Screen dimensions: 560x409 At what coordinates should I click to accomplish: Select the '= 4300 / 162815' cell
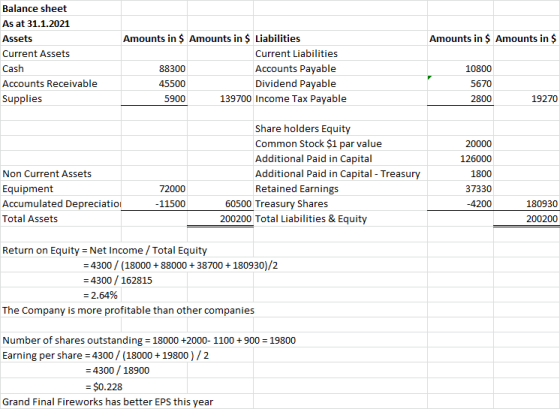(118, 280)
